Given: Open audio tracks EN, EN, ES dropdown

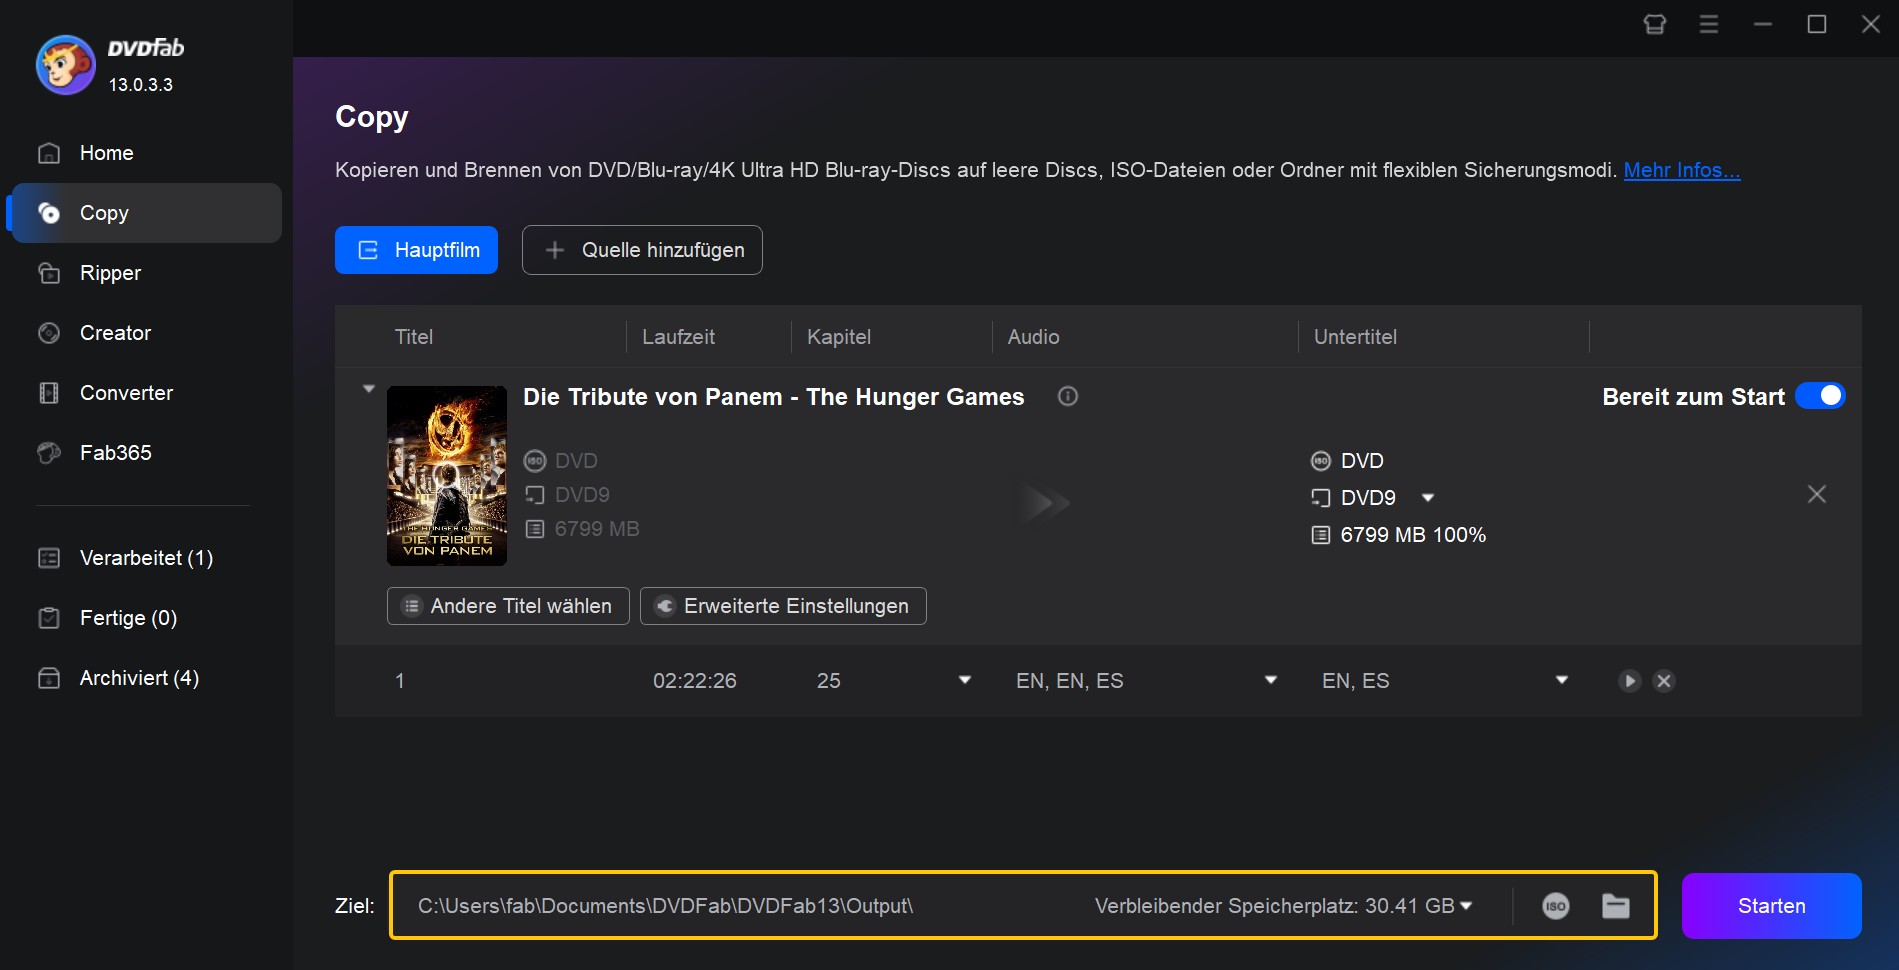Looking at the screenshot, I should [1271, 680].
